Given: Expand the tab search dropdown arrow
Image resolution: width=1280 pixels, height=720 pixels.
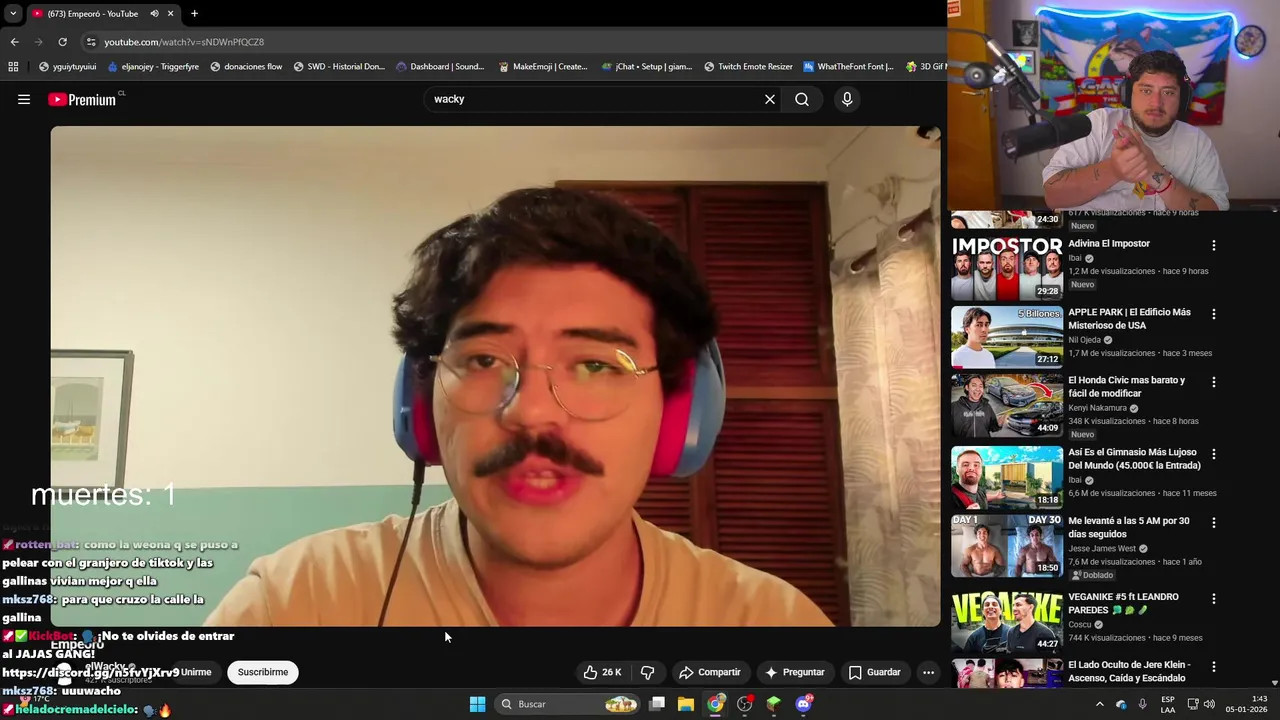Looking at the screenshot, I should point(13,13).
